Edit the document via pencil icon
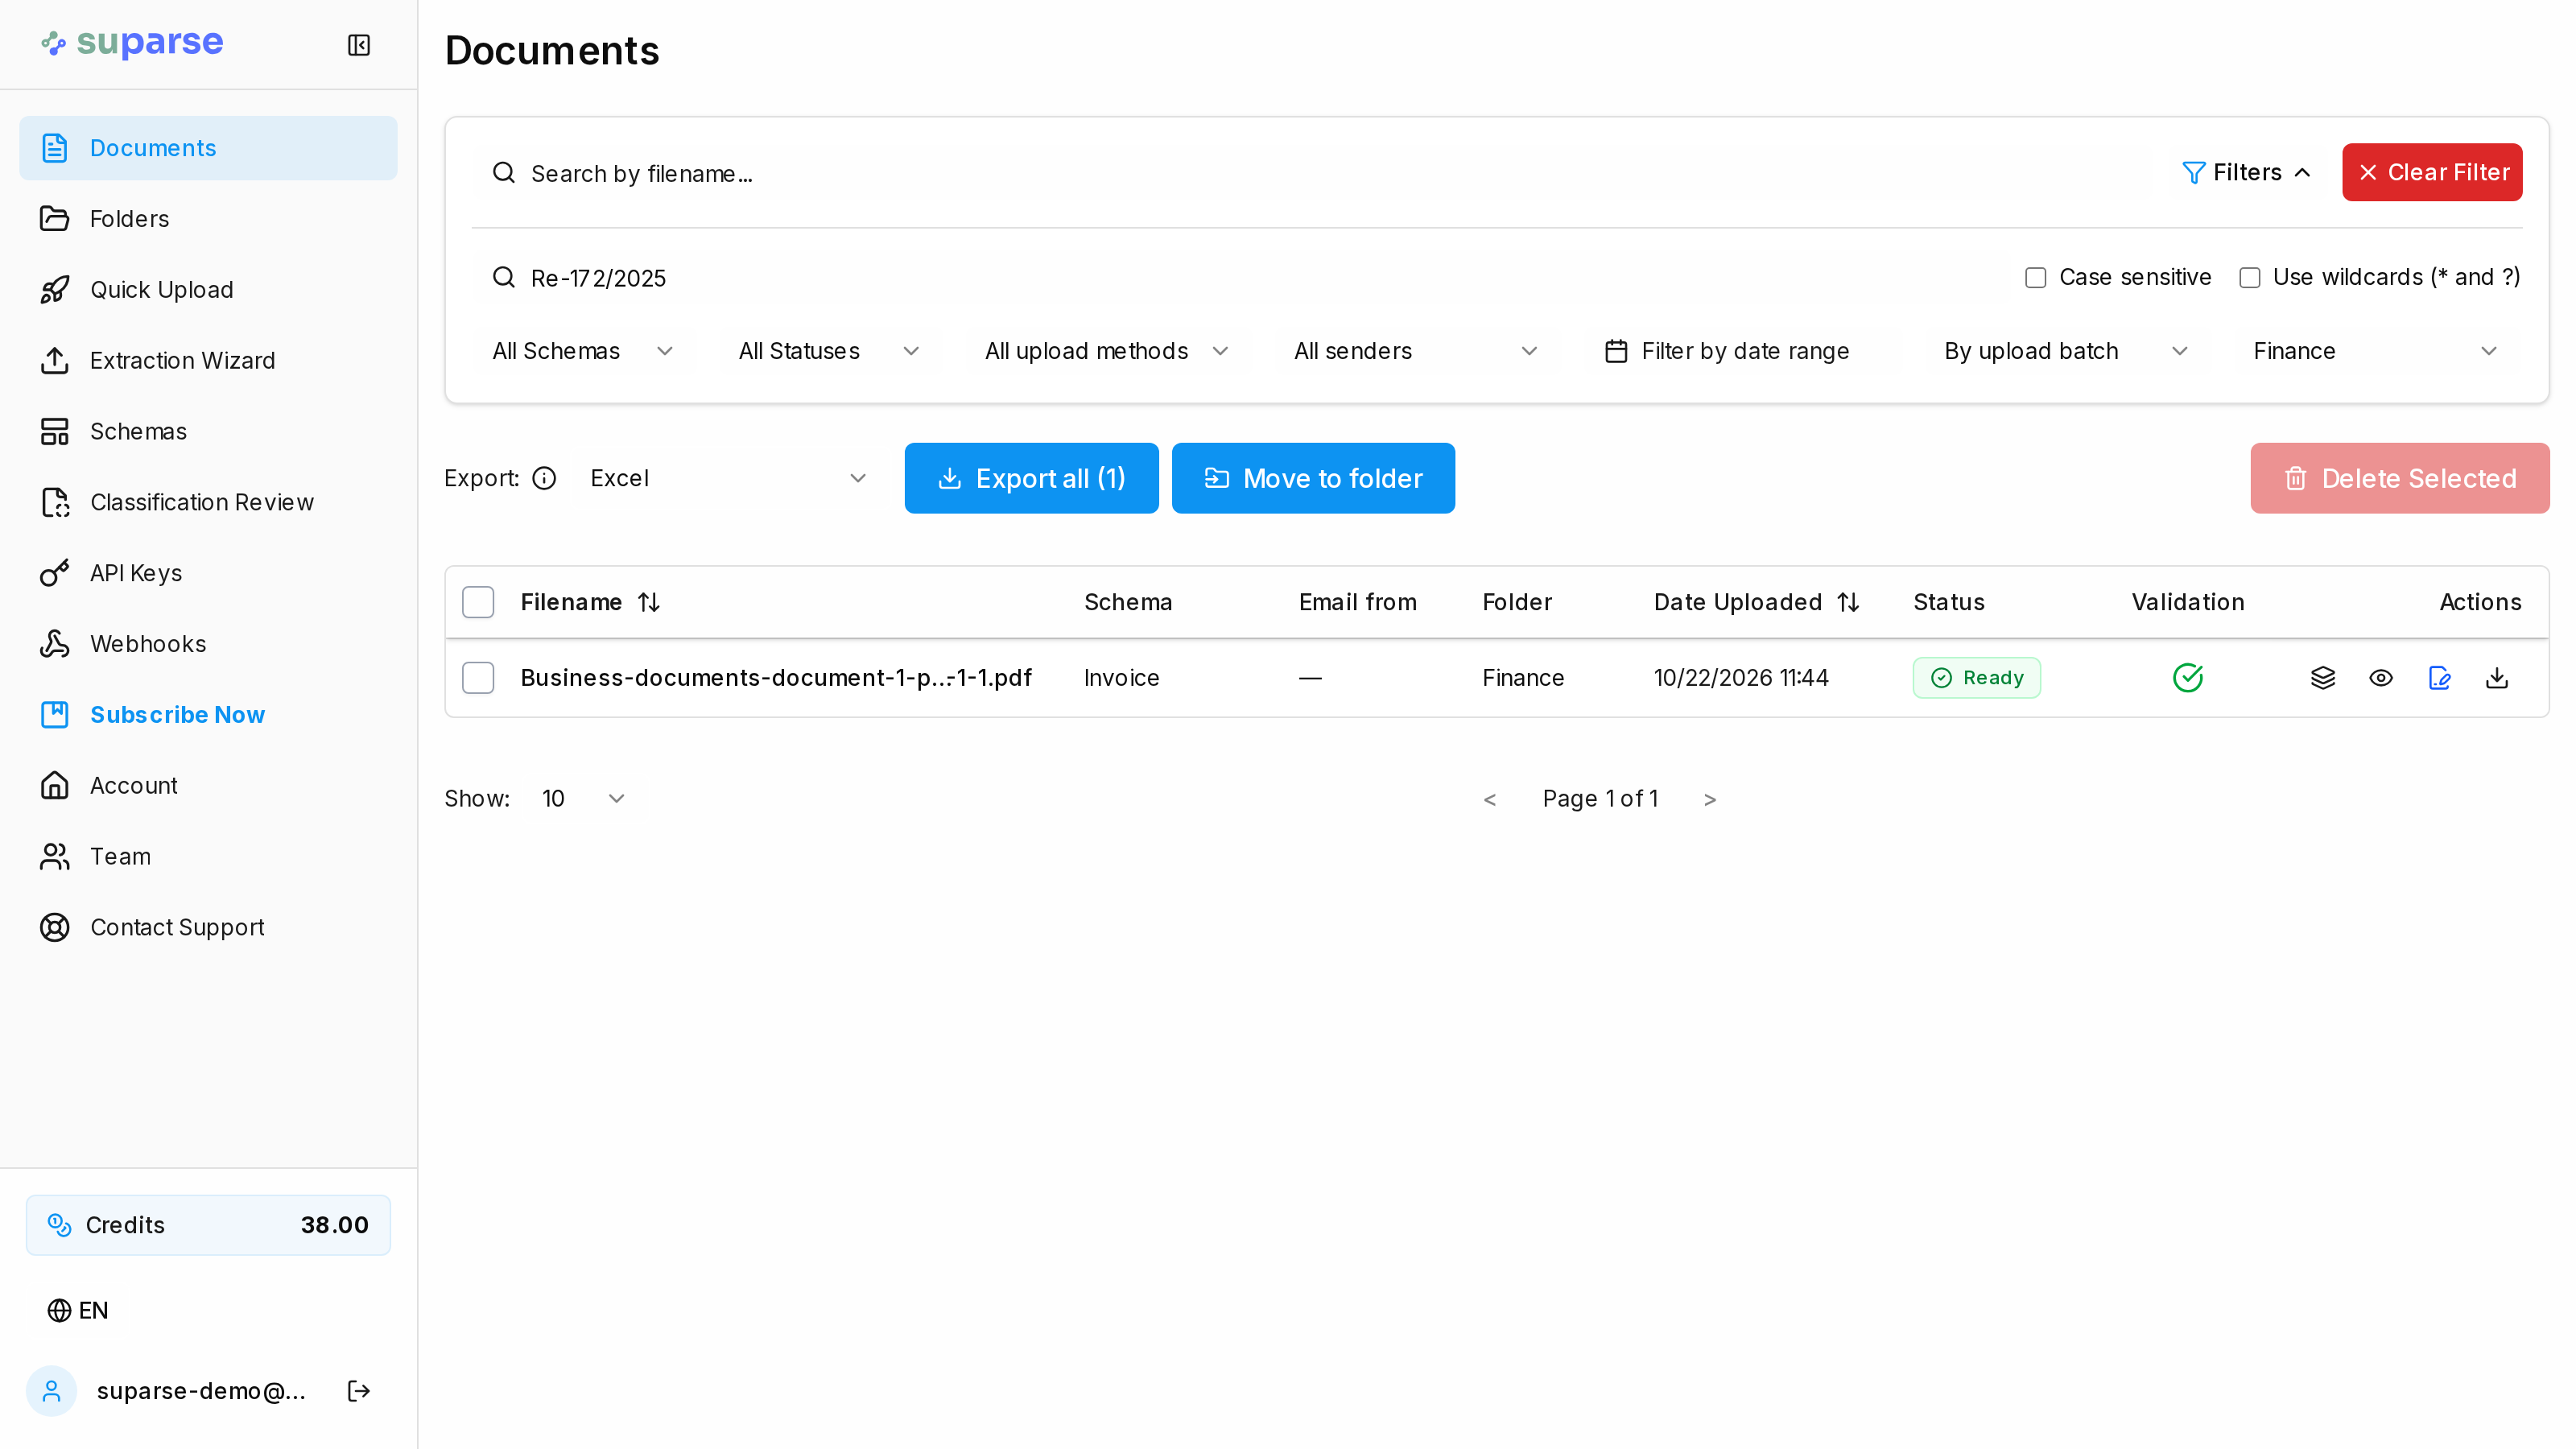This screenshot has height=1449, width=2576. [2439, 678]
